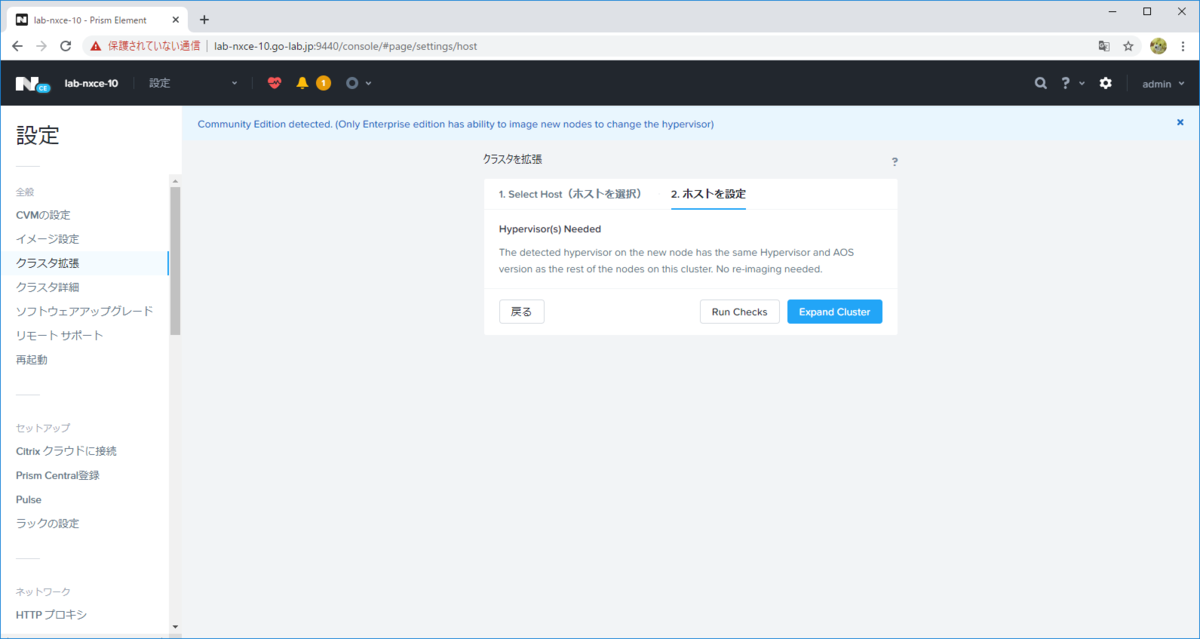The image size is (1200, 639).
Task: Select the 2. ホストを設定 tab
Action: click(708, 194)
